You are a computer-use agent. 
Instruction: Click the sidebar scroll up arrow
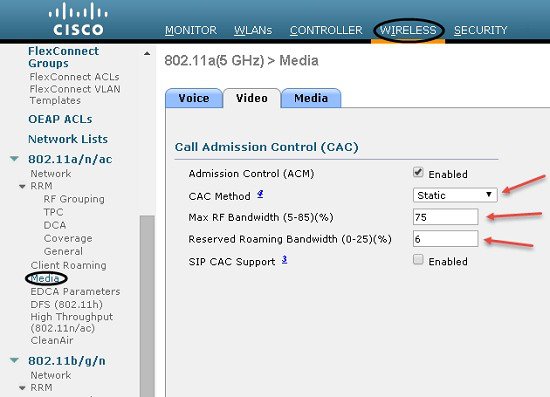[147, 54]
